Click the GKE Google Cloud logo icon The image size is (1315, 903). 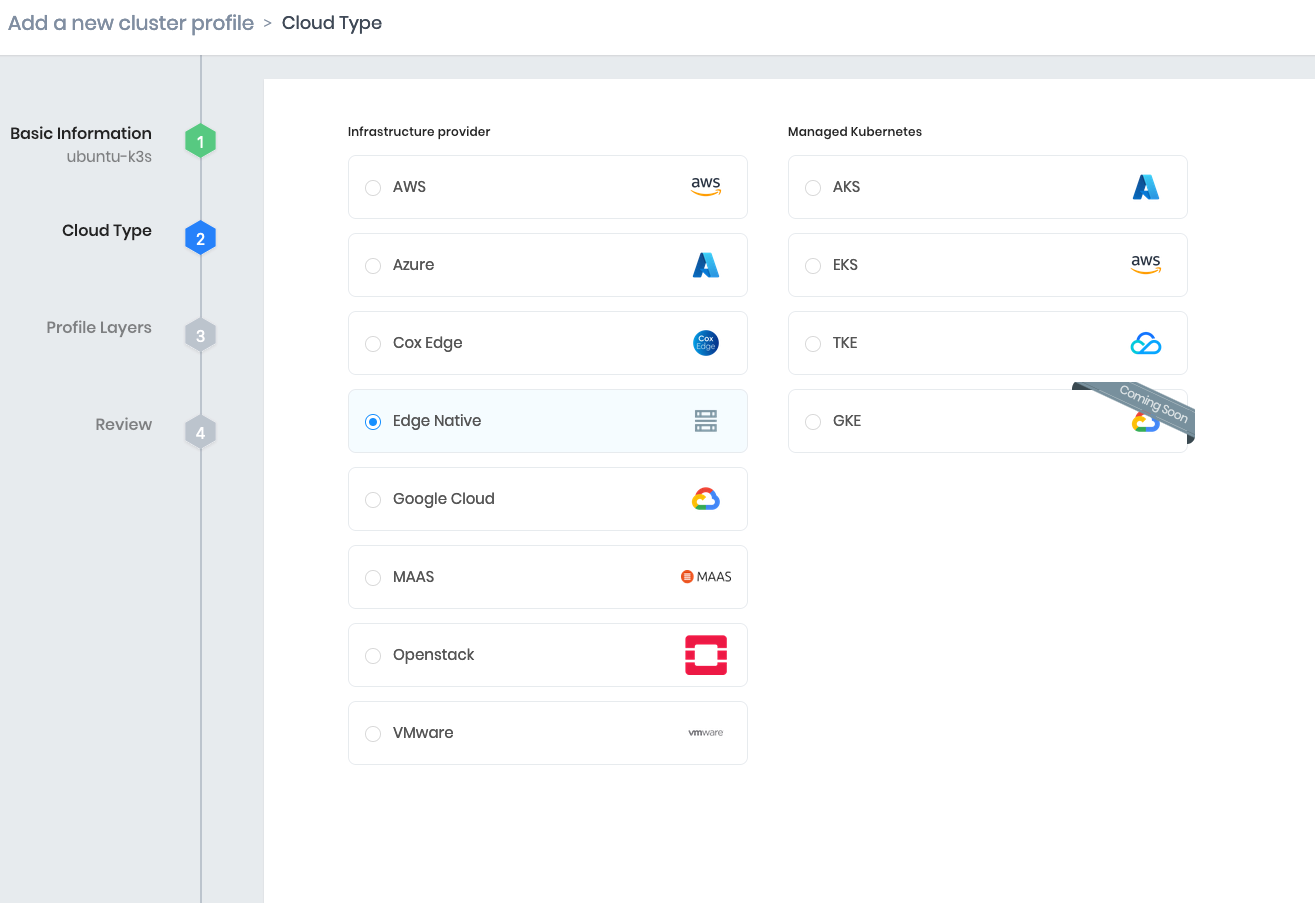pos(1145,422)
